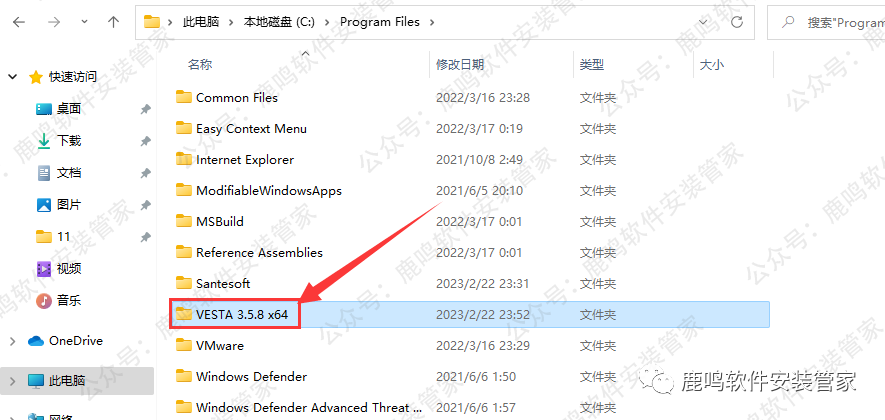Viewport: 885px width, 420px height.
Task: Open the Pictures (图片) quick access item
Action: point(69,205)
